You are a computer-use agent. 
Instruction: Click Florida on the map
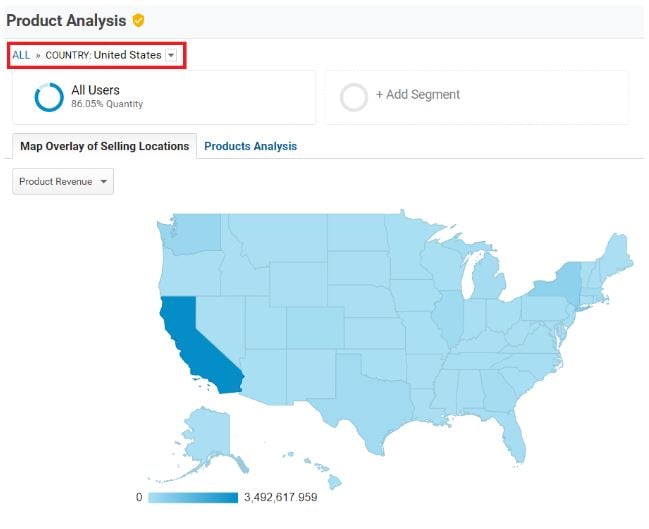point(512,430)
